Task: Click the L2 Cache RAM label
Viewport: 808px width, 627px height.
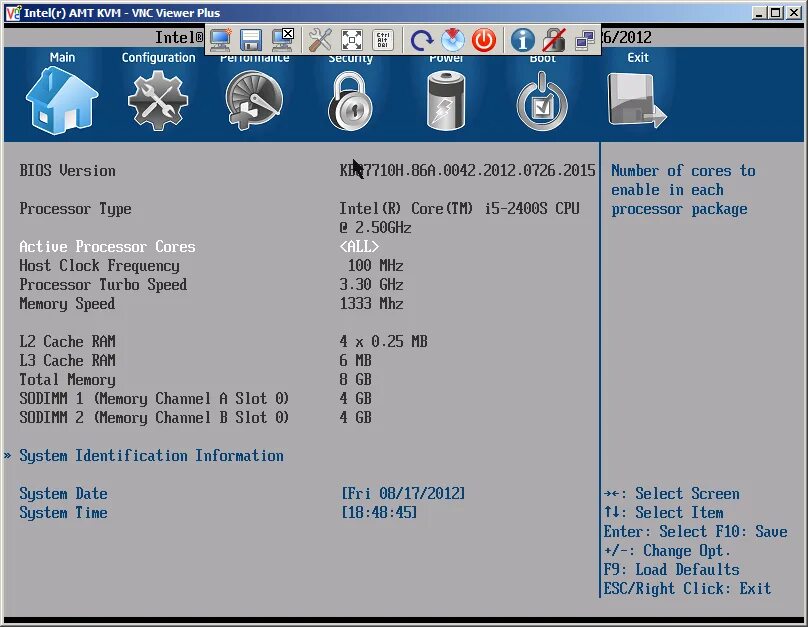Action: point(68,342)
